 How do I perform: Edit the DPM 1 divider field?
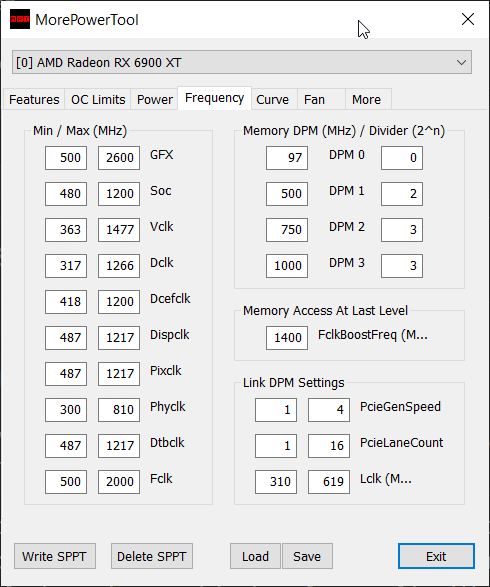pyautogui.click(x=402, y=194)
